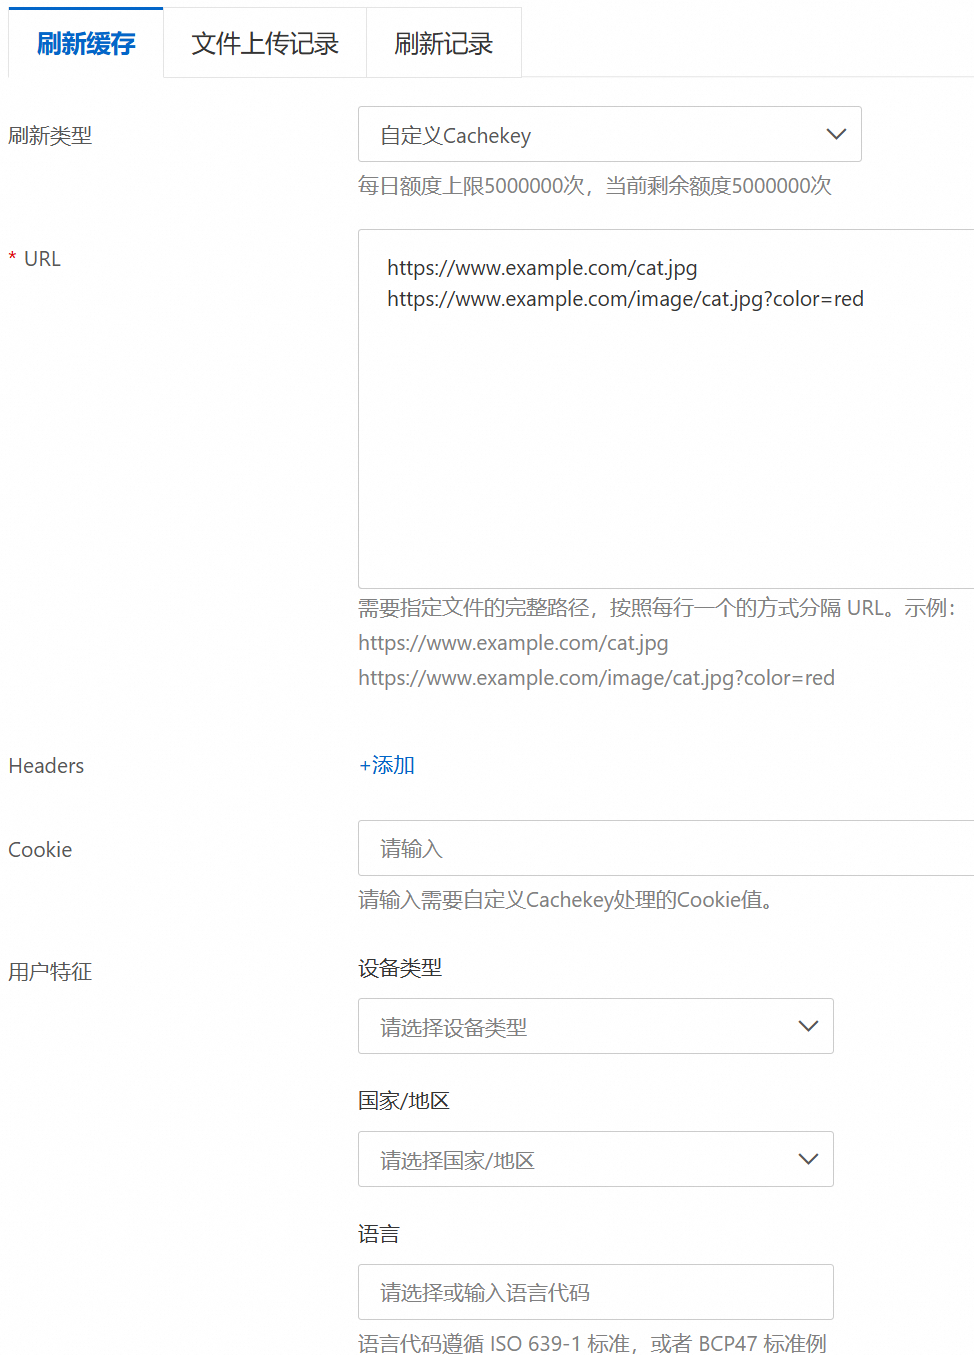Click the chevron on 设备类型 dropdown
974x1355 pixels.
(x=808, y=1026)
